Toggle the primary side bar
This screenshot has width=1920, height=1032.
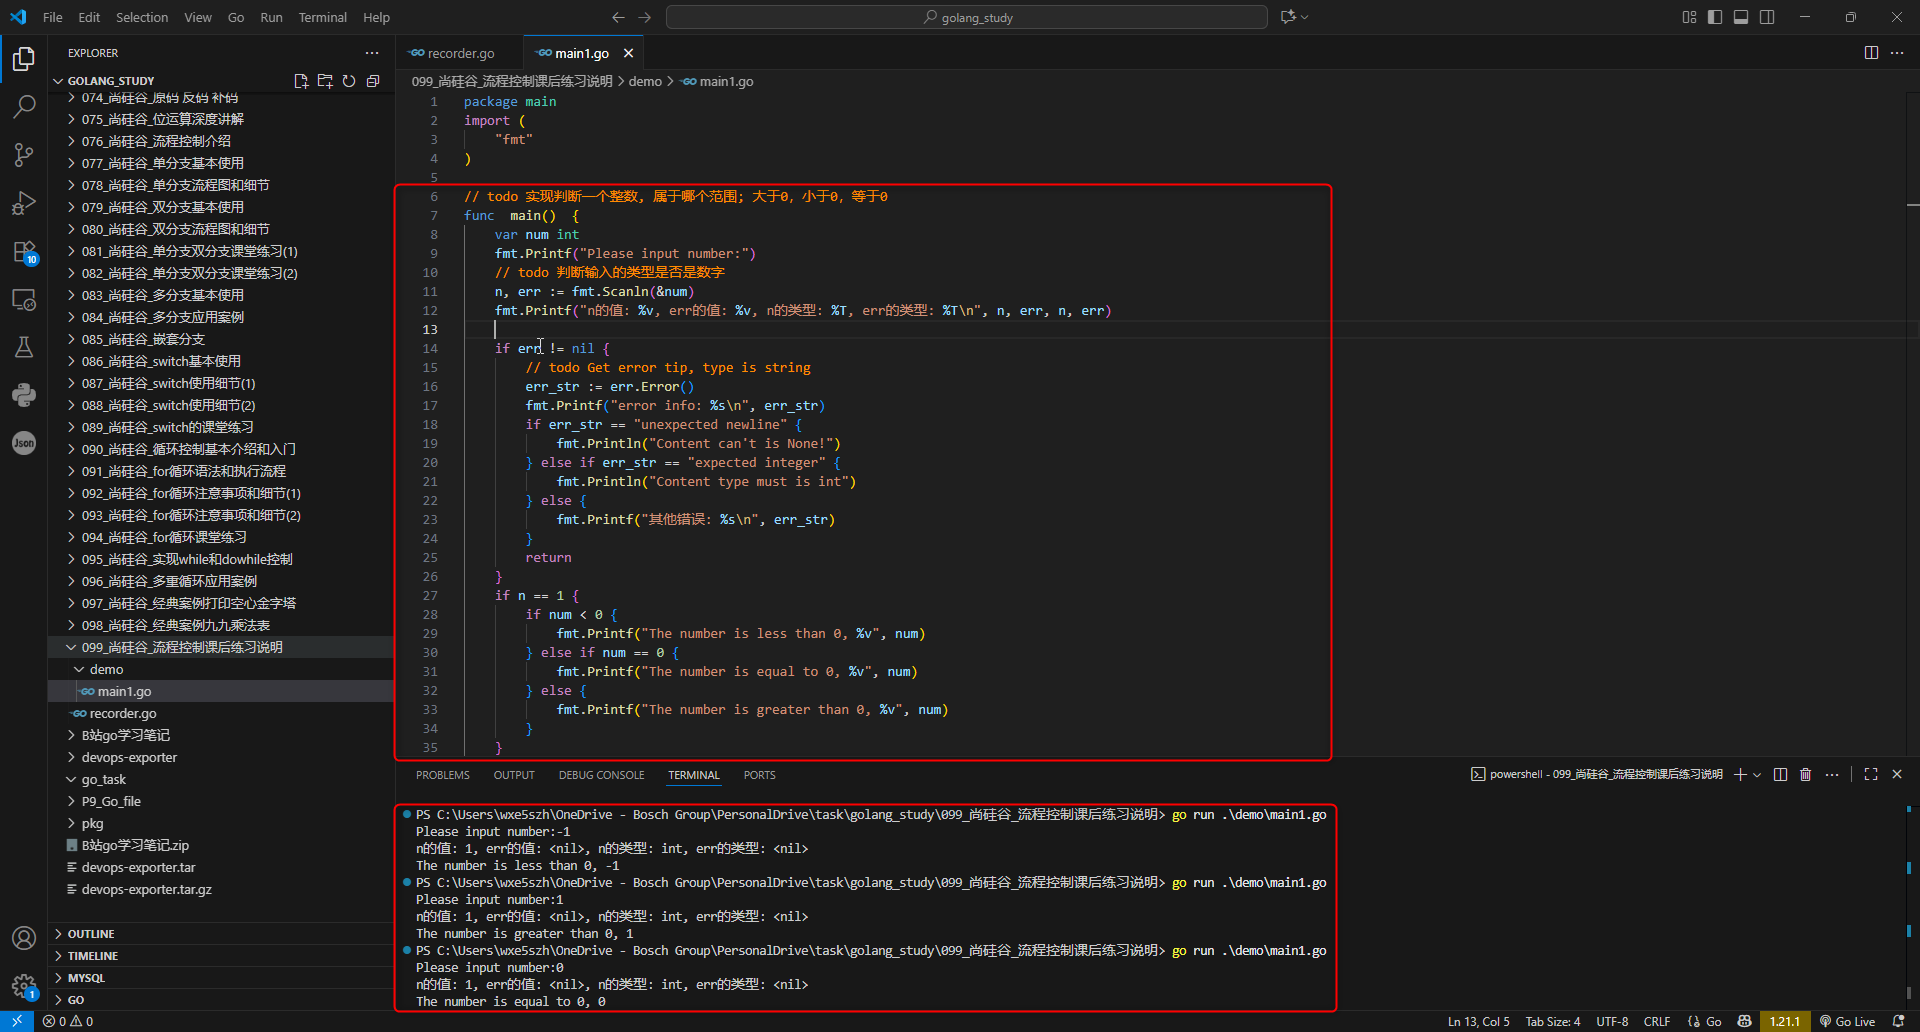[1715, 17]
